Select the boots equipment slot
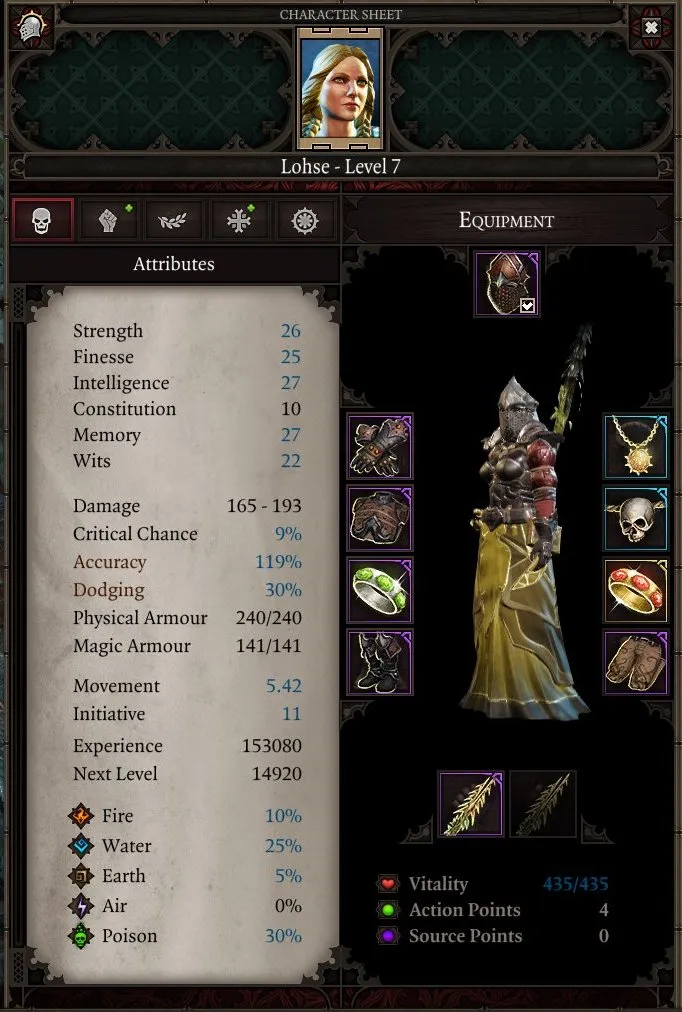The image size is (682, 1012). click(380, 663)
